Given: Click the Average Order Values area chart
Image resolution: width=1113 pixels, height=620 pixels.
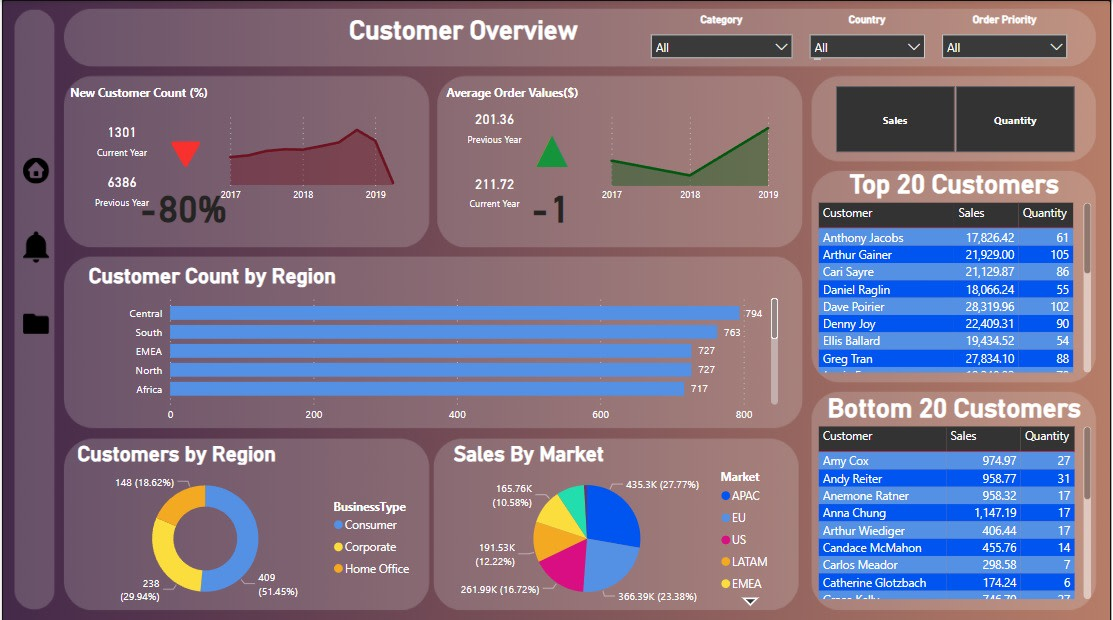Looking at the screenshot, I should (x=690, y=157).
